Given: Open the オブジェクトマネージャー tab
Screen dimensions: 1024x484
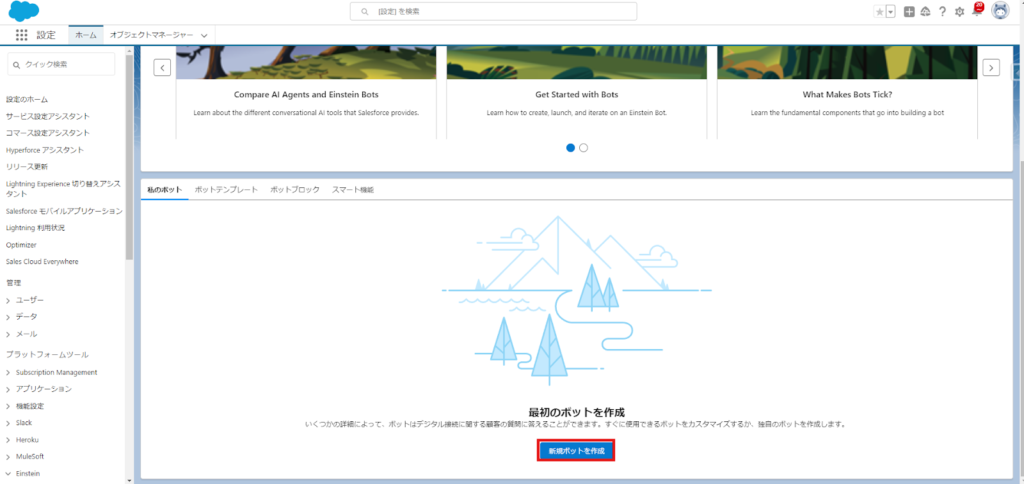Looking at the screenshot, I should point(152,35).
